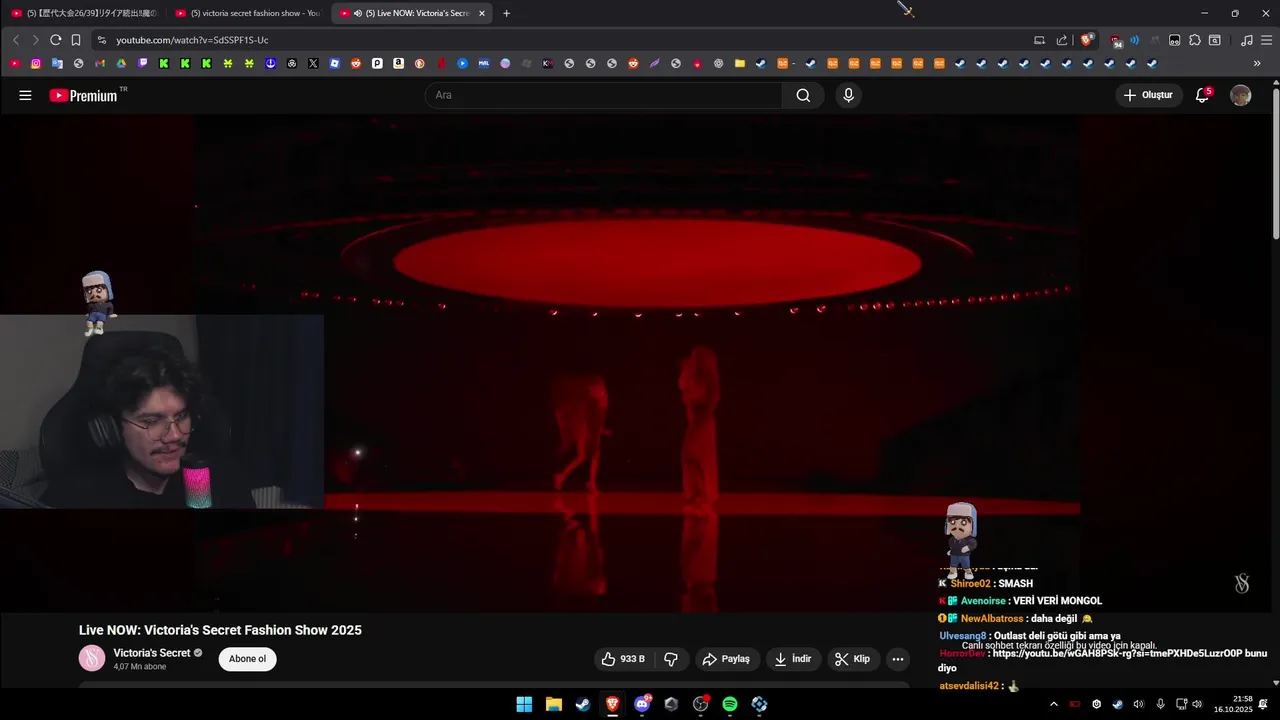
Task: Focus the Ara search field
Action: click(604, 95)
